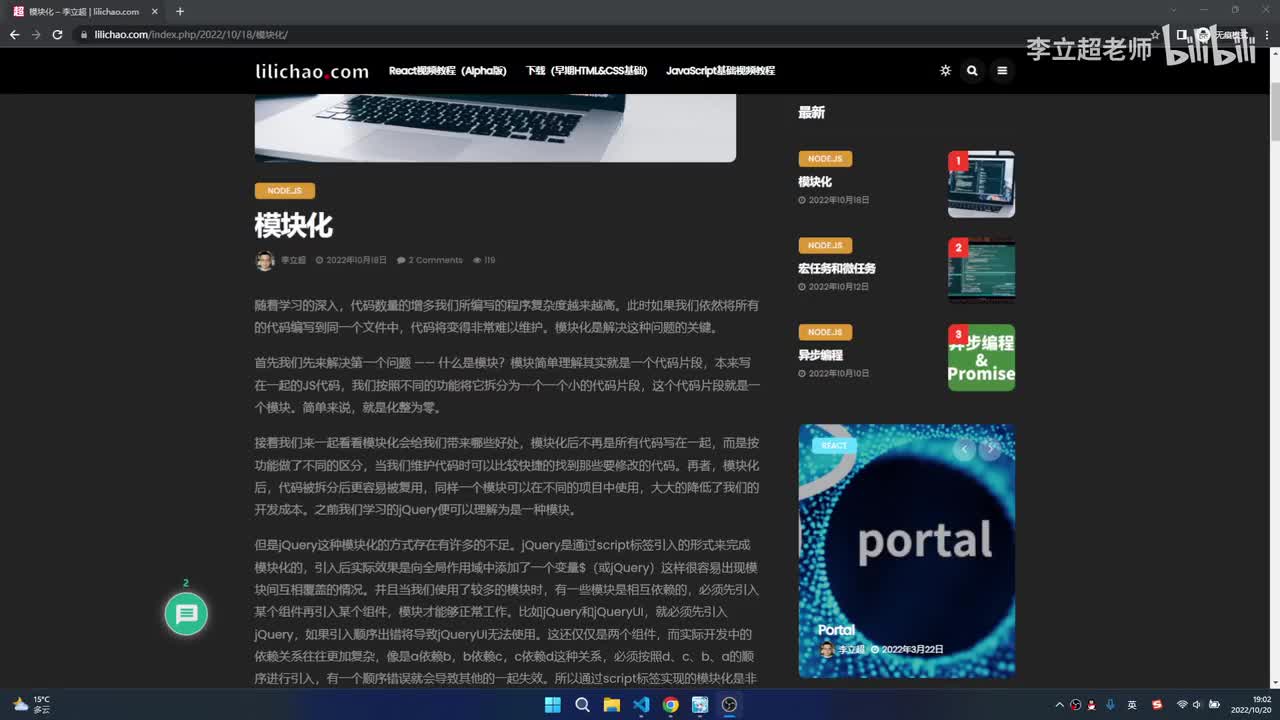Open the hamburger menu in site header
The width and height of the screenshot is (1280, 720).
click(x=1002, y=71)
